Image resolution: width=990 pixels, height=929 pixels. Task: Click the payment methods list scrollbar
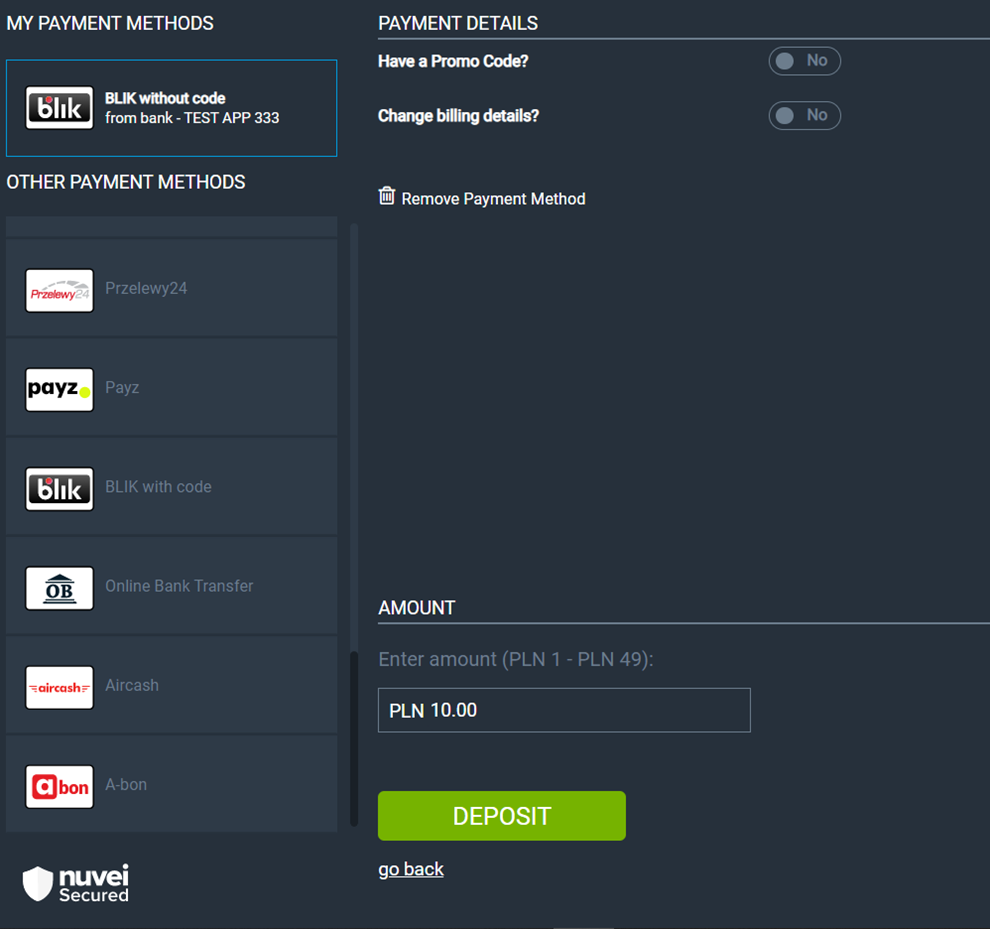click(354, 738)
